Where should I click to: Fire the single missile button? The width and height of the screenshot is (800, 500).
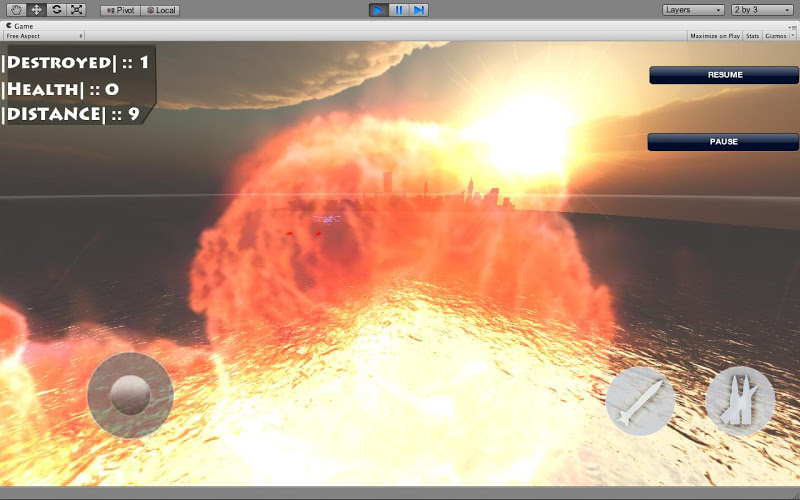[x=640, y=401]
